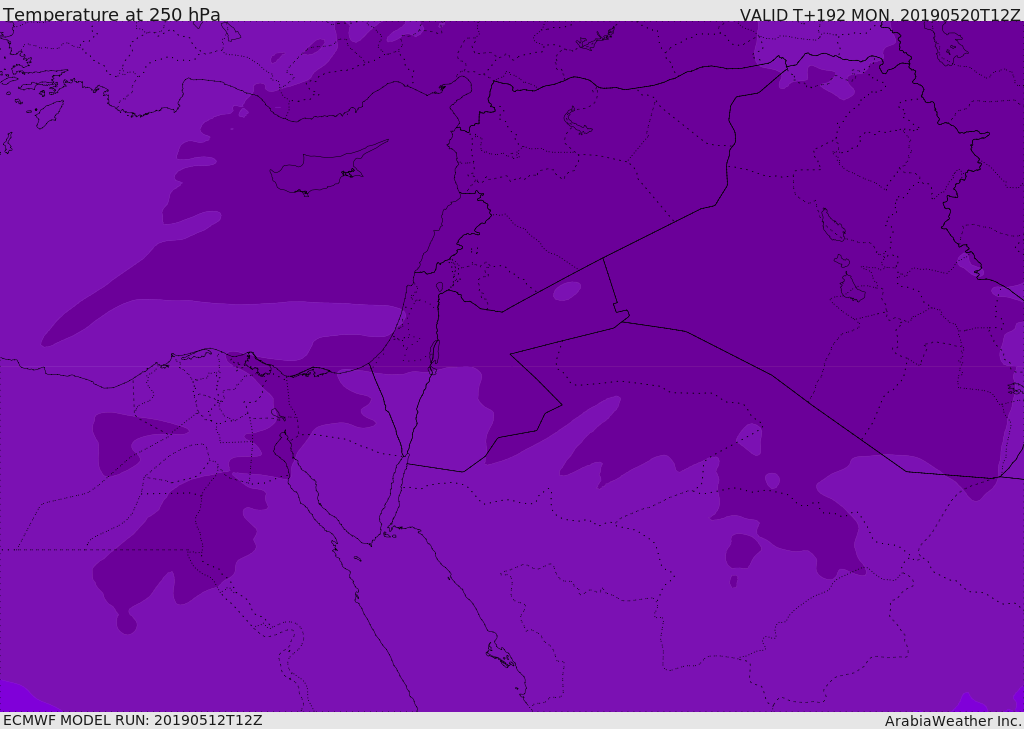Click the small light oval patch in the dark area

567,291
